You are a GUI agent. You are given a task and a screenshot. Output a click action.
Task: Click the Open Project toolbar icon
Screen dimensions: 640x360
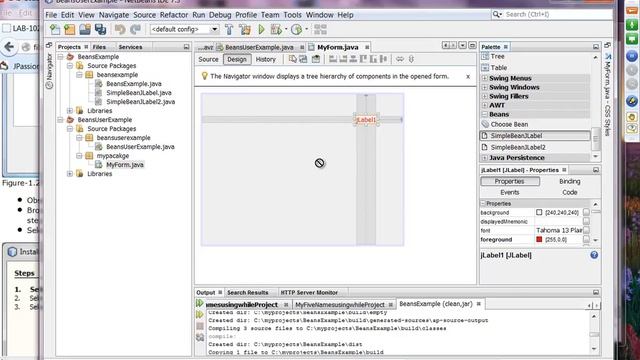pos(85,29)
